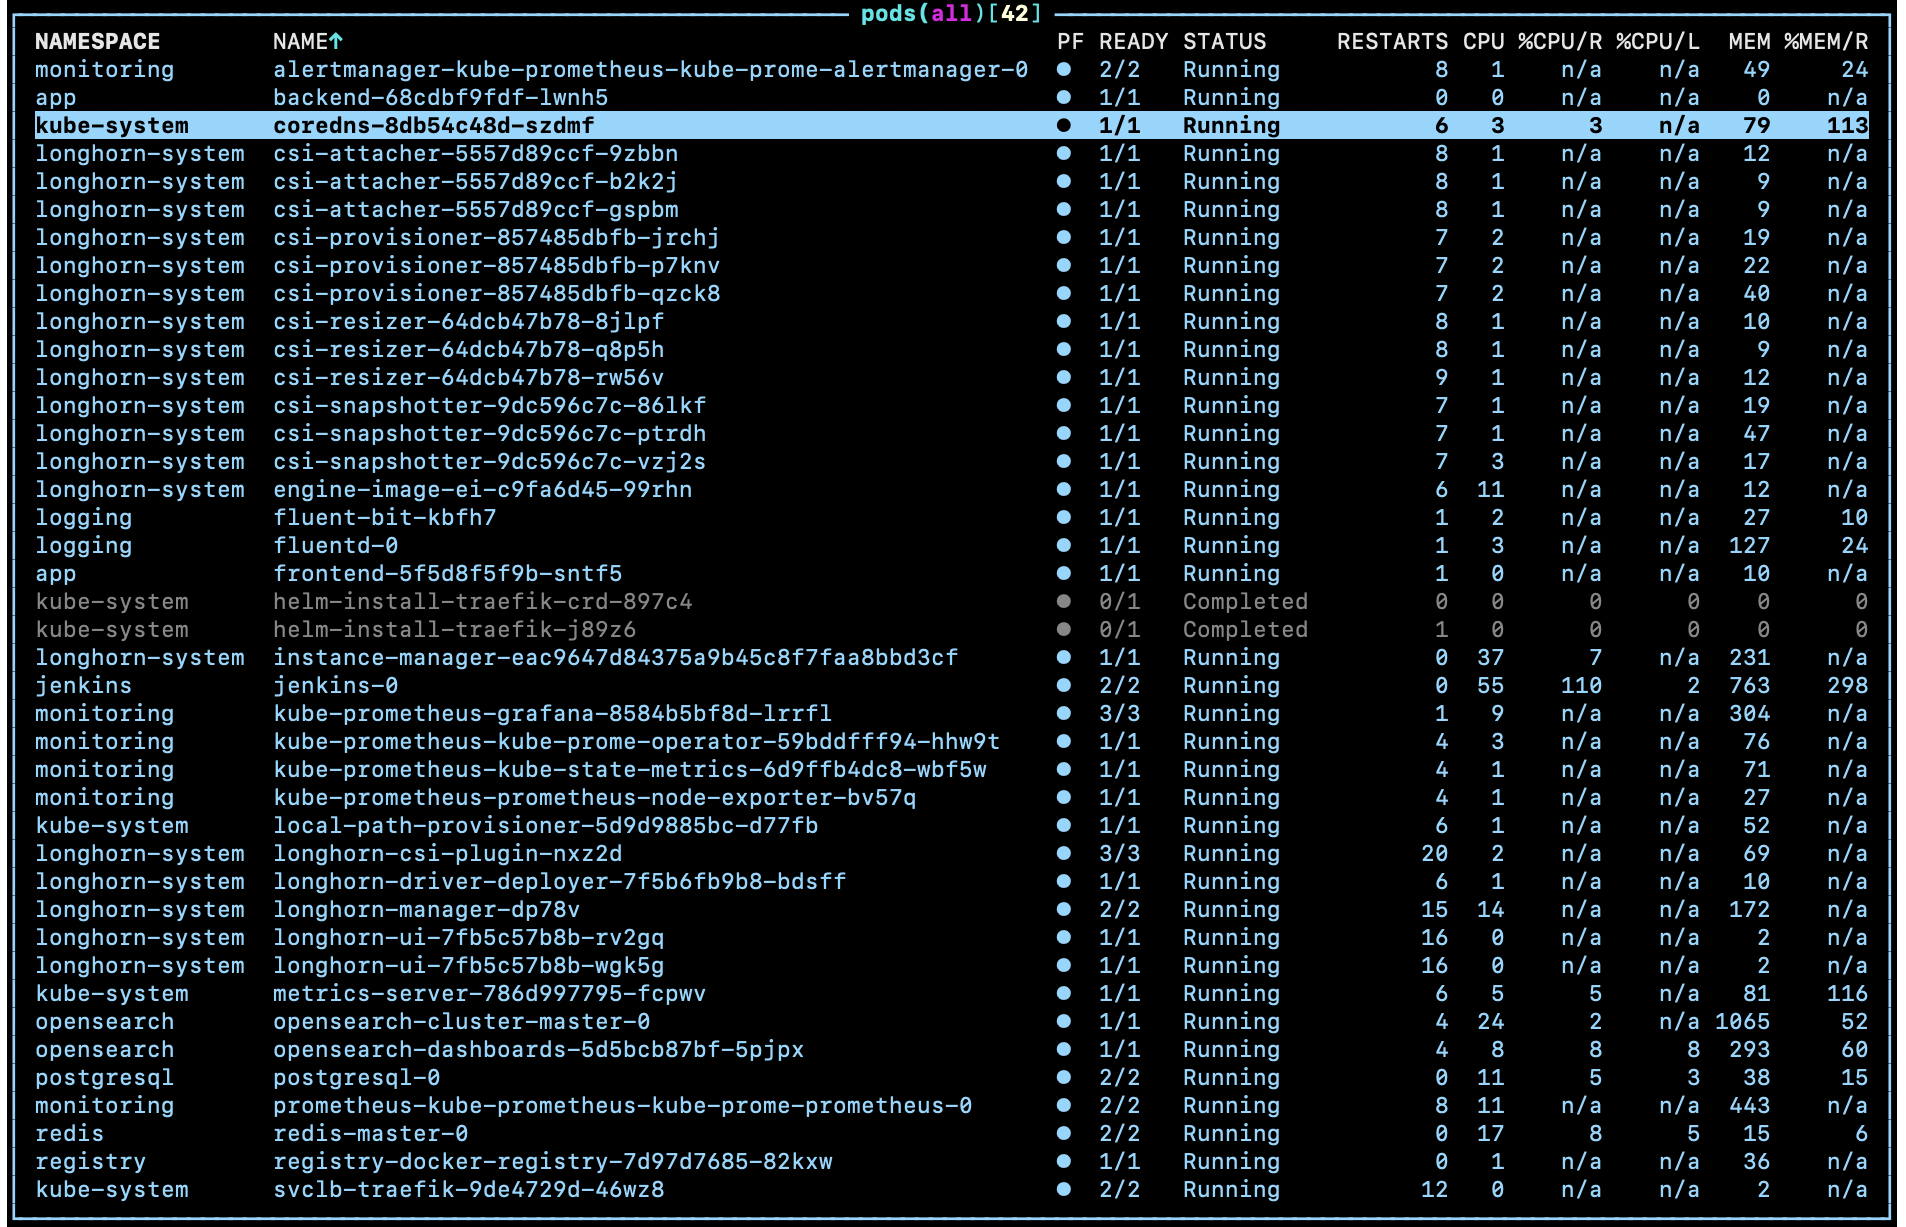Click the registry namespace cell
The height and width of the screenshot is (1227, 1906).
click(91, 1161)
